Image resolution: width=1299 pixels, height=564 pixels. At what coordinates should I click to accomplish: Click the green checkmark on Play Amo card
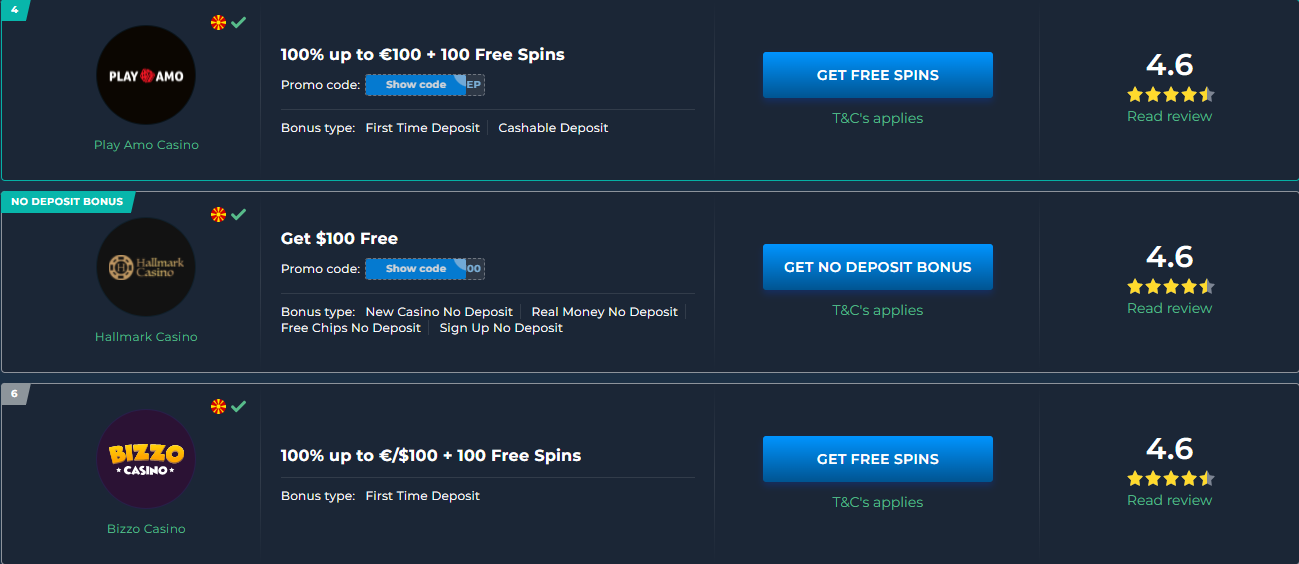click(x=238, y=22)
